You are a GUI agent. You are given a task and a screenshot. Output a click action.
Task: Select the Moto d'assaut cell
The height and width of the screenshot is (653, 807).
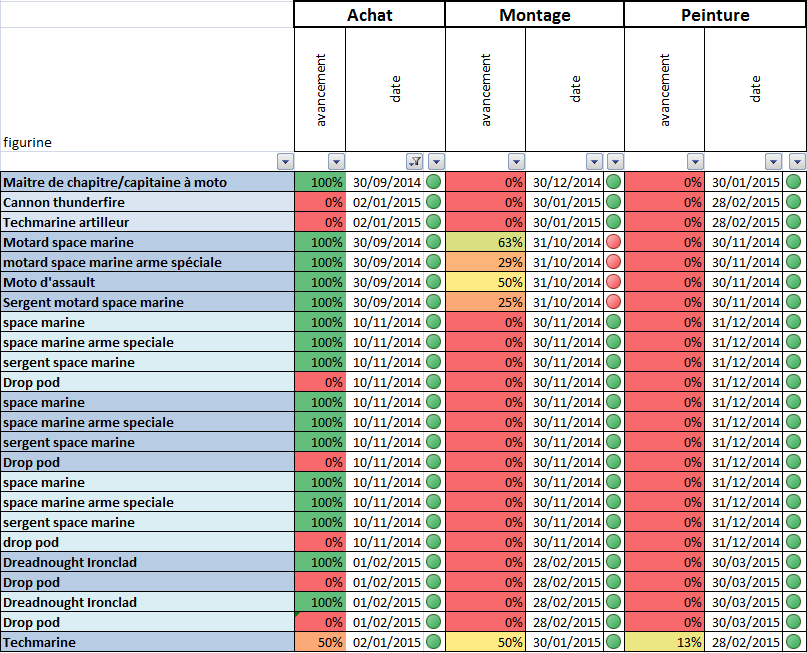point(147,282)
